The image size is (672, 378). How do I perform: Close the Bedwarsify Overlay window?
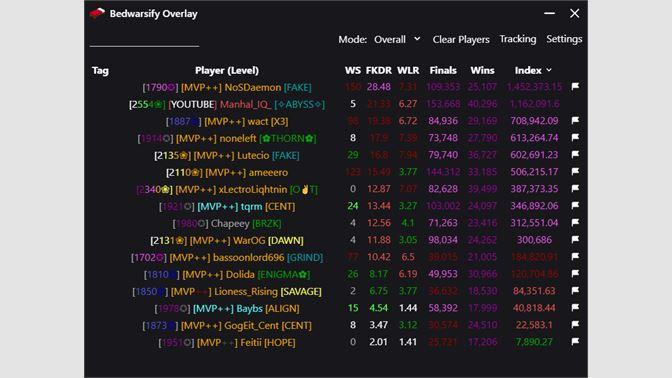point(575,13)
